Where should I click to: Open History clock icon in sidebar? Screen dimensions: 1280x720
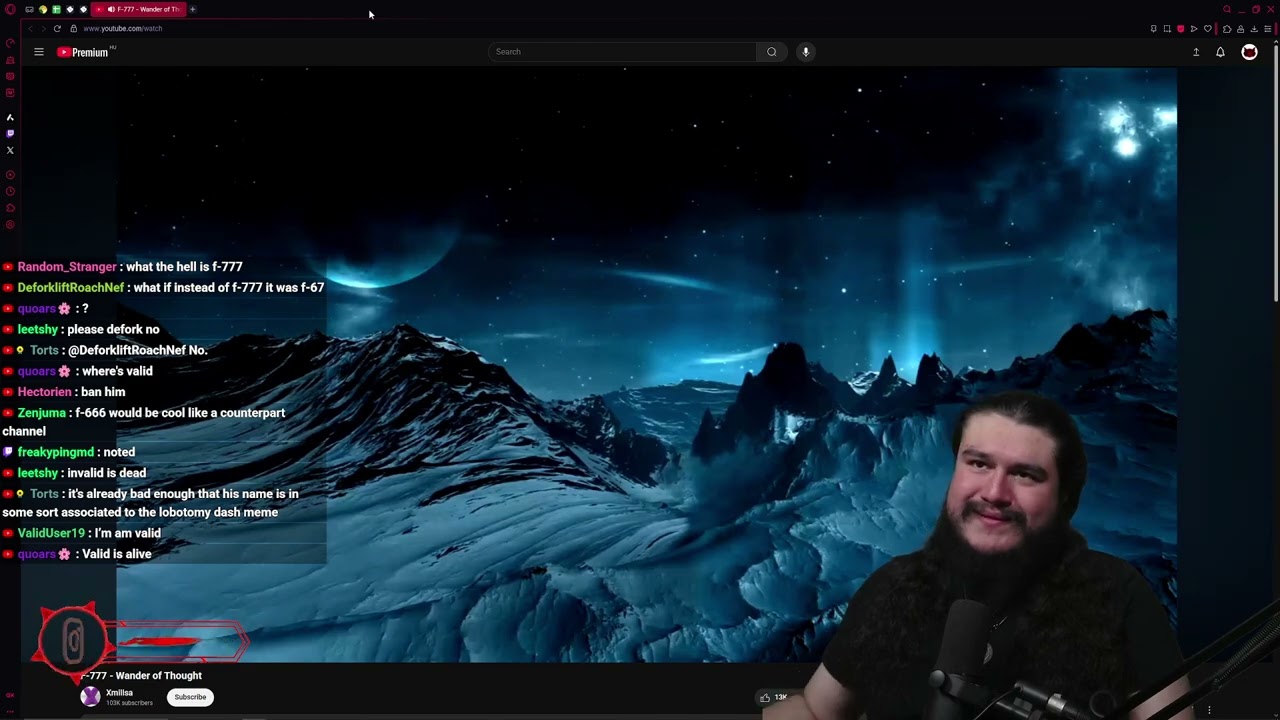pos(10,191)
